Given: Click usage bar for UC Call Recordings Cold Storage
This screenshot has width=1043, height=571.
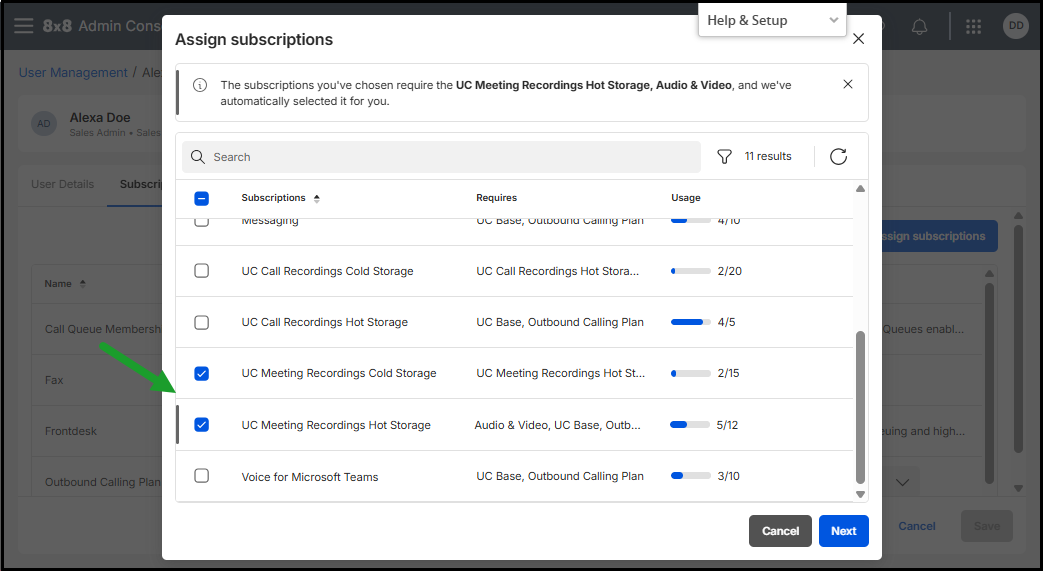Looking at the screenshot, I should tap(690, 271).
